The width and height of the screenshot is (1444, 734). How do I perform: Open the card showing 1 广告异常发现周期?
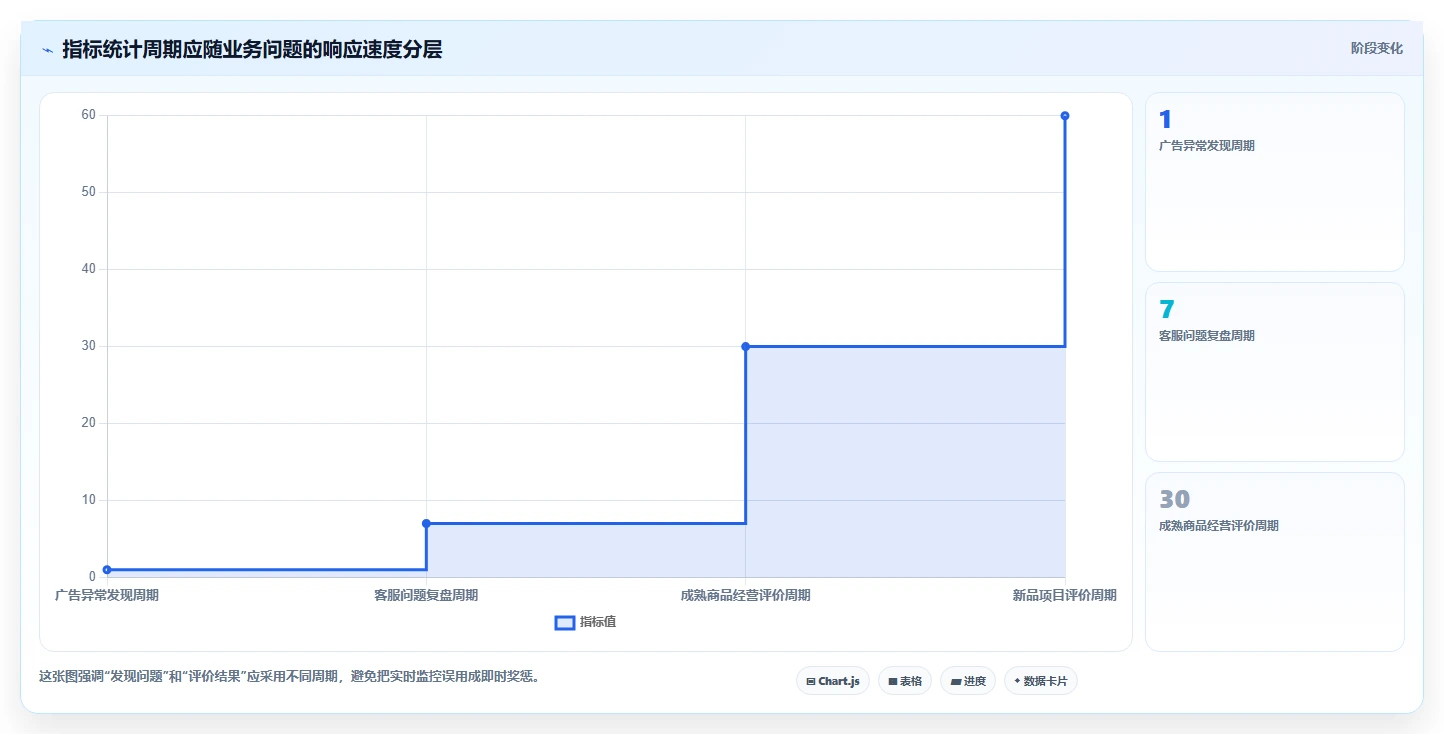click(1274, 182)
